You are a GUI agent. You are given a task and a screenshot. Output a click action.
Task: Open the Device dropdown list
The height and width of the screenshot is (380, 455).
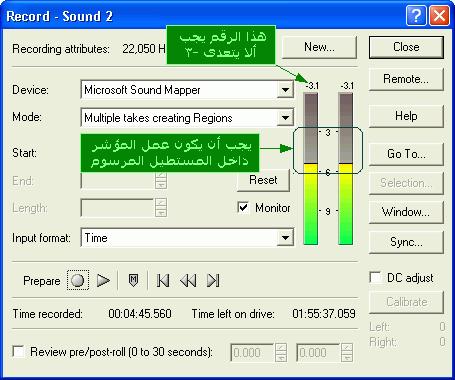285,90
